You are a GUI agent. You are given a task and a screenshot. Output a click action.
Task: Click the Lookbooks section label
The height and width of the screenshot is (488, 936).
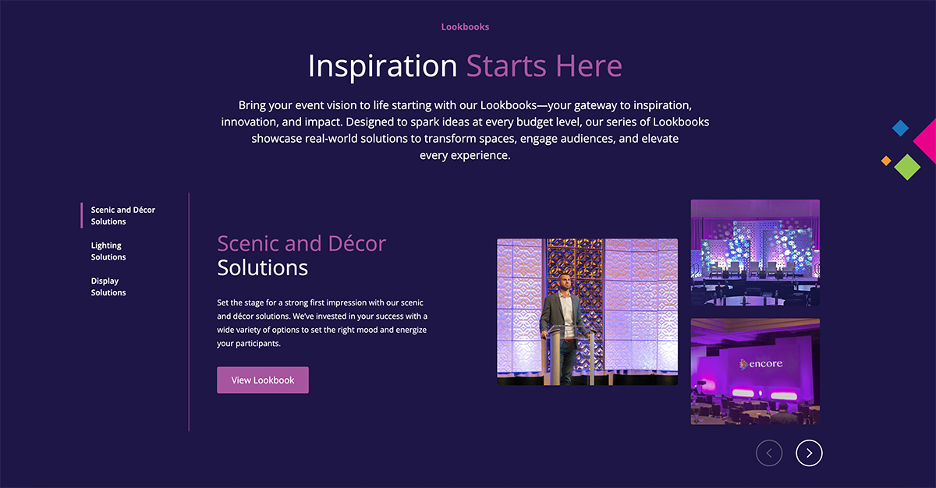click(465, 27)
